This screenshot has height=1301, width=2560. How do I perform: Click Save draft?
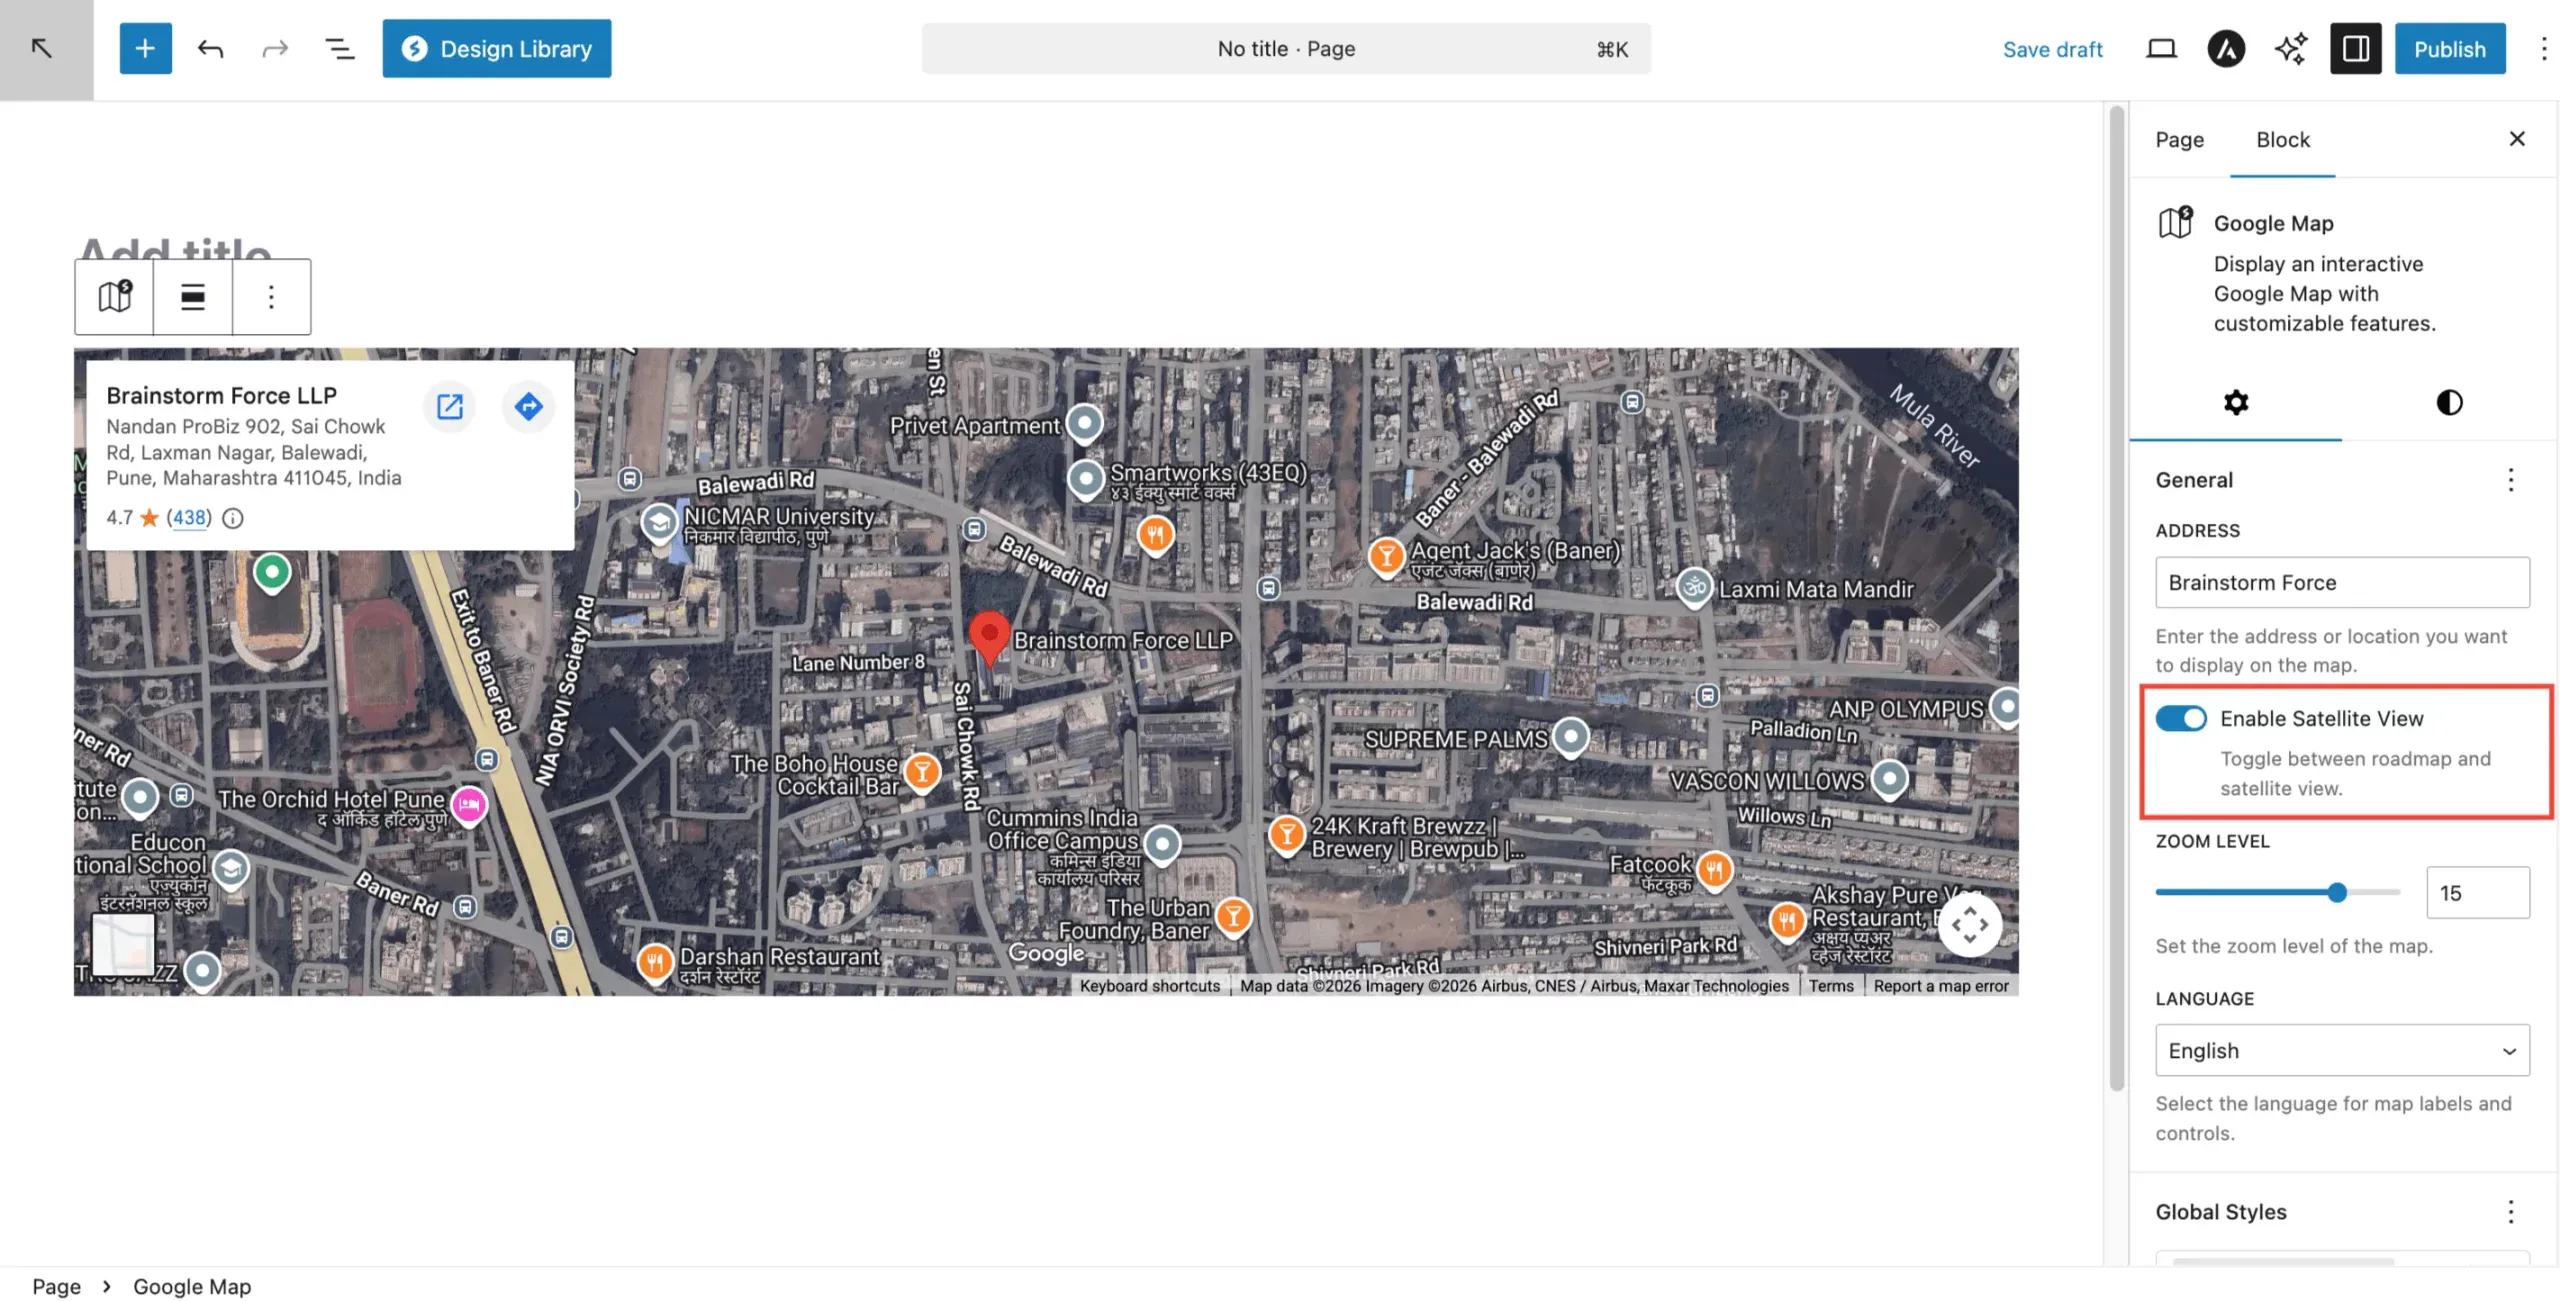(x=2052, y=49)
